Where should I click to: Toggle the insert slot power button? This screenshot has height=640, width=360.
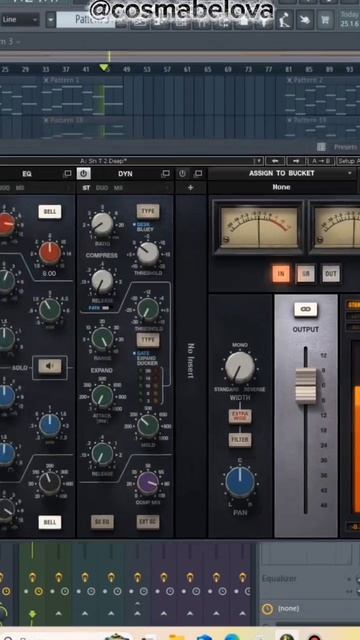(x=182, y=173)
